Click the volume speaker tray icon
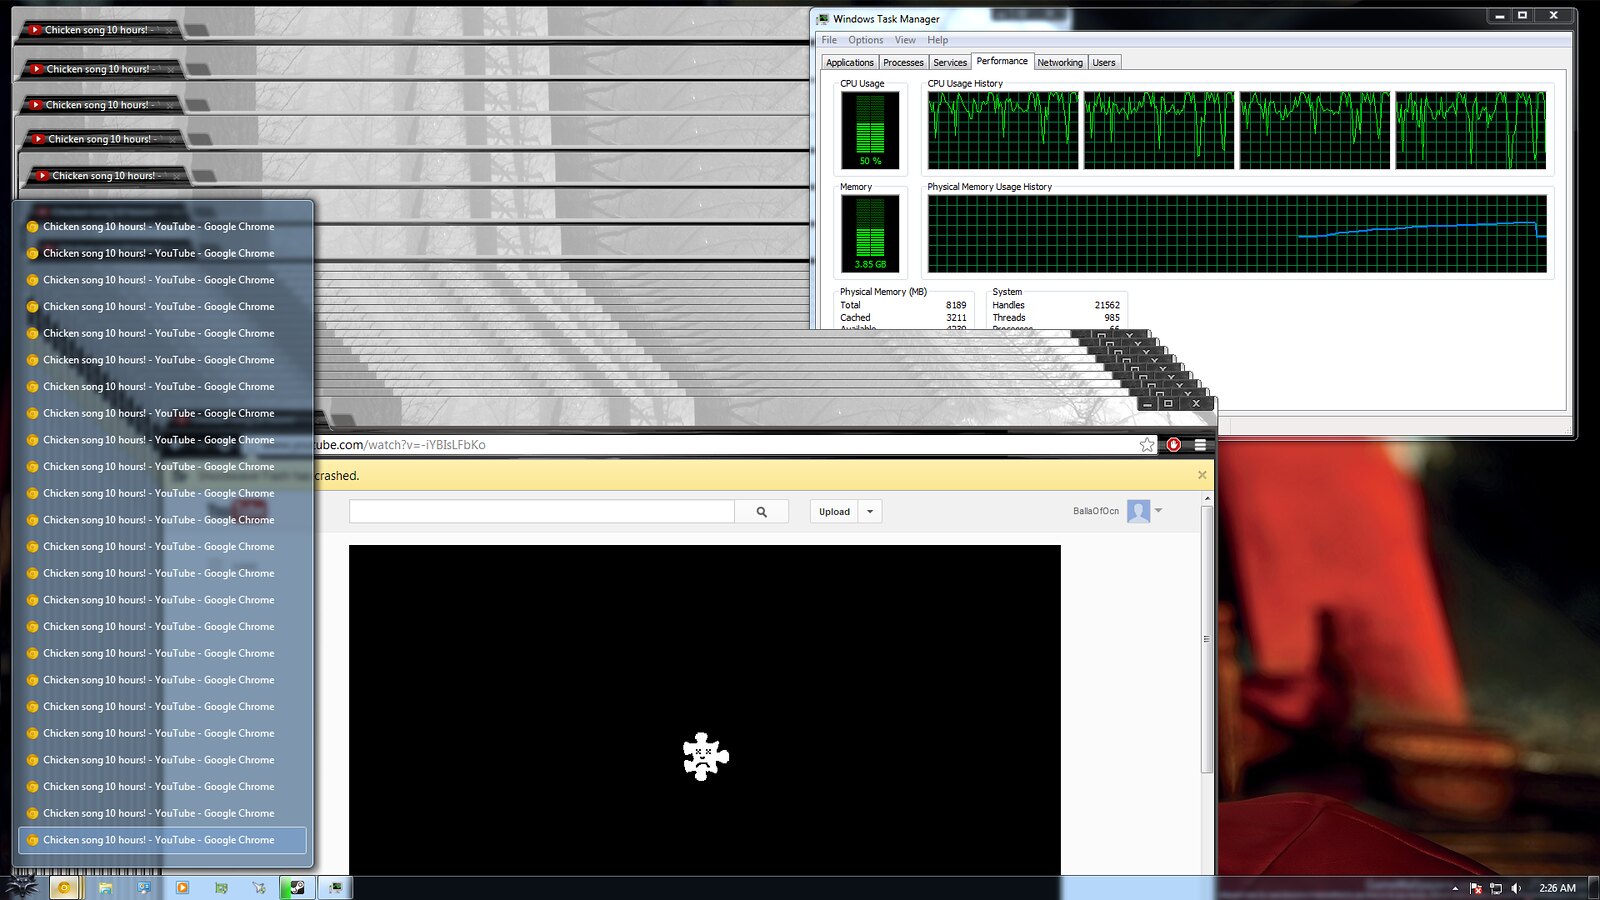The image size is (1600, 900). [x=1516, y=888]
